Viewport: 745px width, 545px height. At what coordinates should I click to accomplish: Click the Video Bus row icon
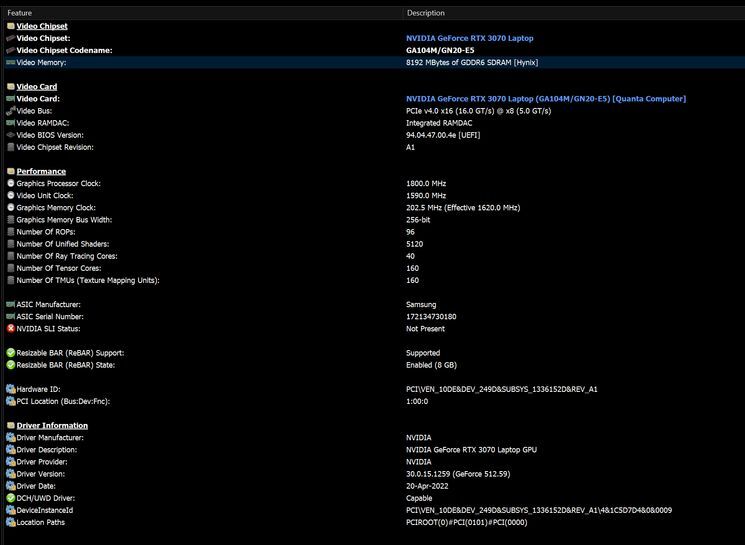click(x=10, y=111)
